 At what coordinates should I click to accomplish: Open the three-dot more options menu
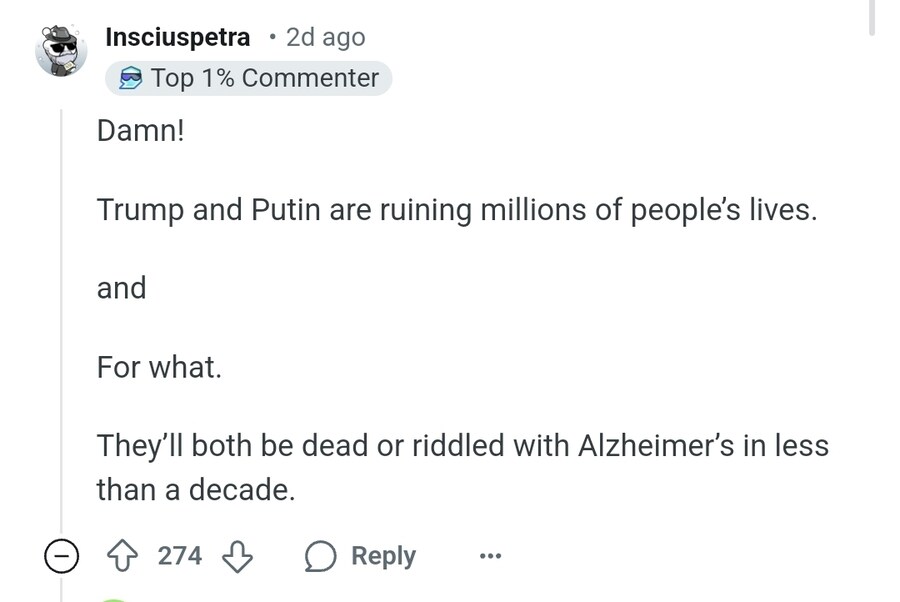489,556
